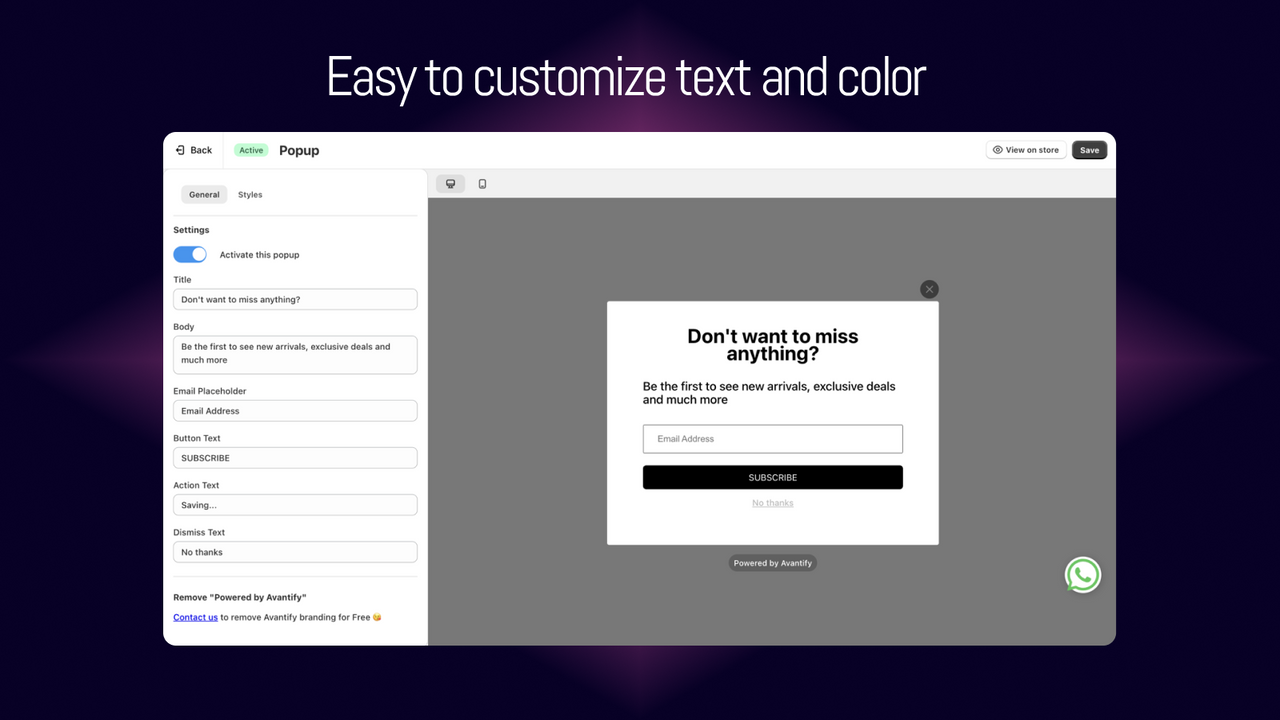Focus the Email Placeholder input
Viewport: 1280px width, 720px height.
295,411
